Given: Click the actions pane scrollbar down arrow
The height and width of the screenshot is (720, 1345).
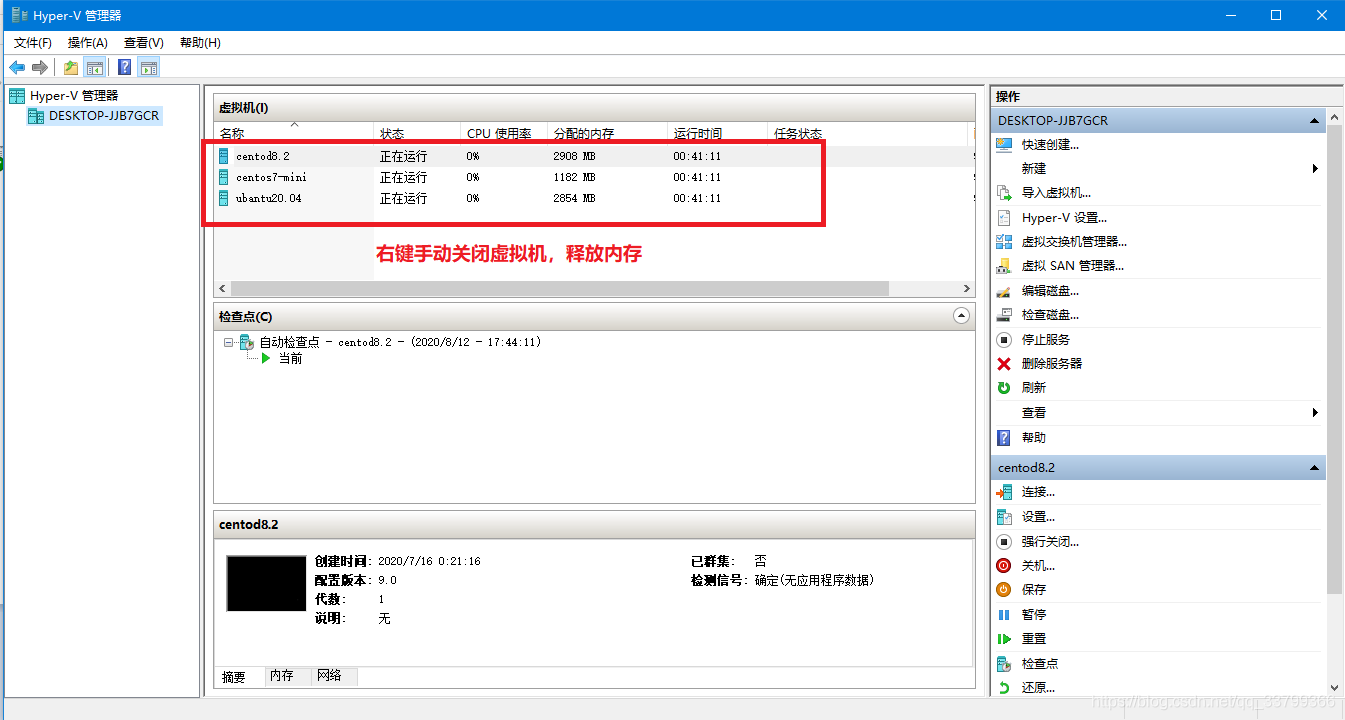Looking at the screenshot, I should click(x=1334, y=688).
